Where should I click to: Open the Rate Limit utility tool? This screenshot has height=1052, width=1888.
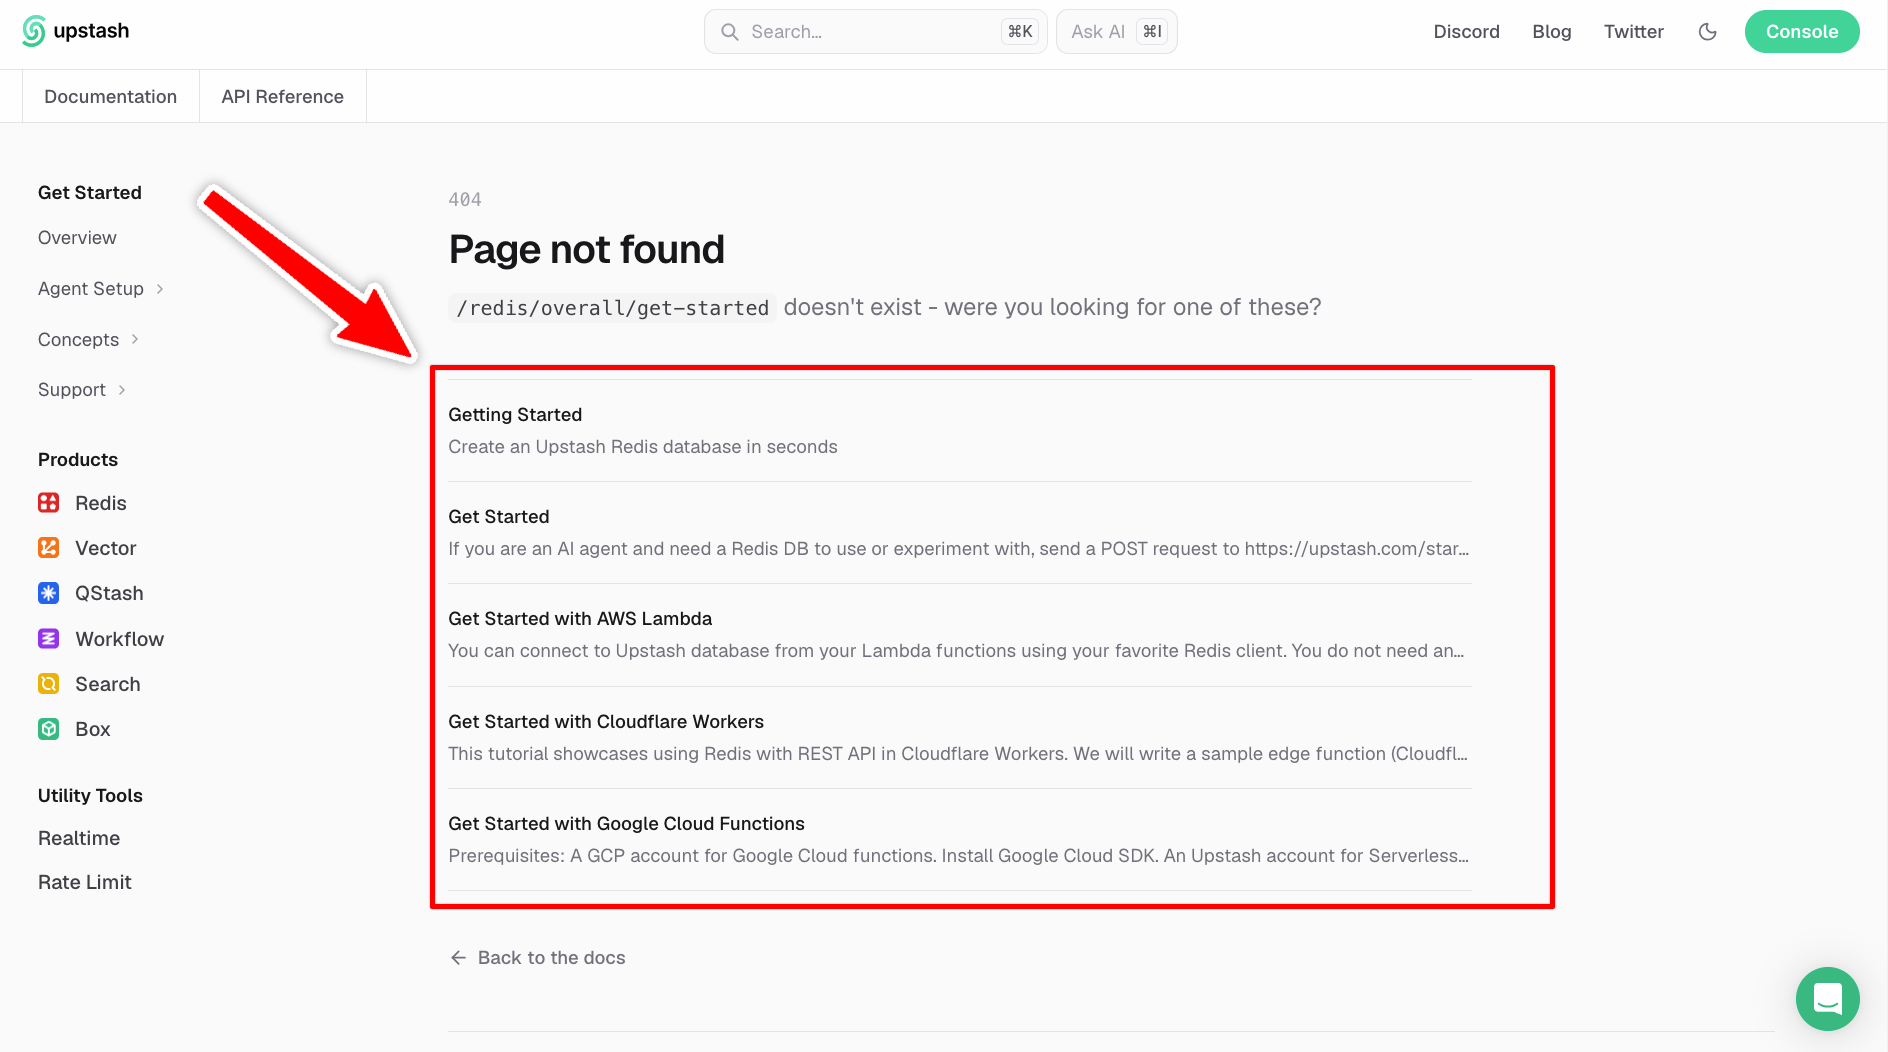point(85,882)
